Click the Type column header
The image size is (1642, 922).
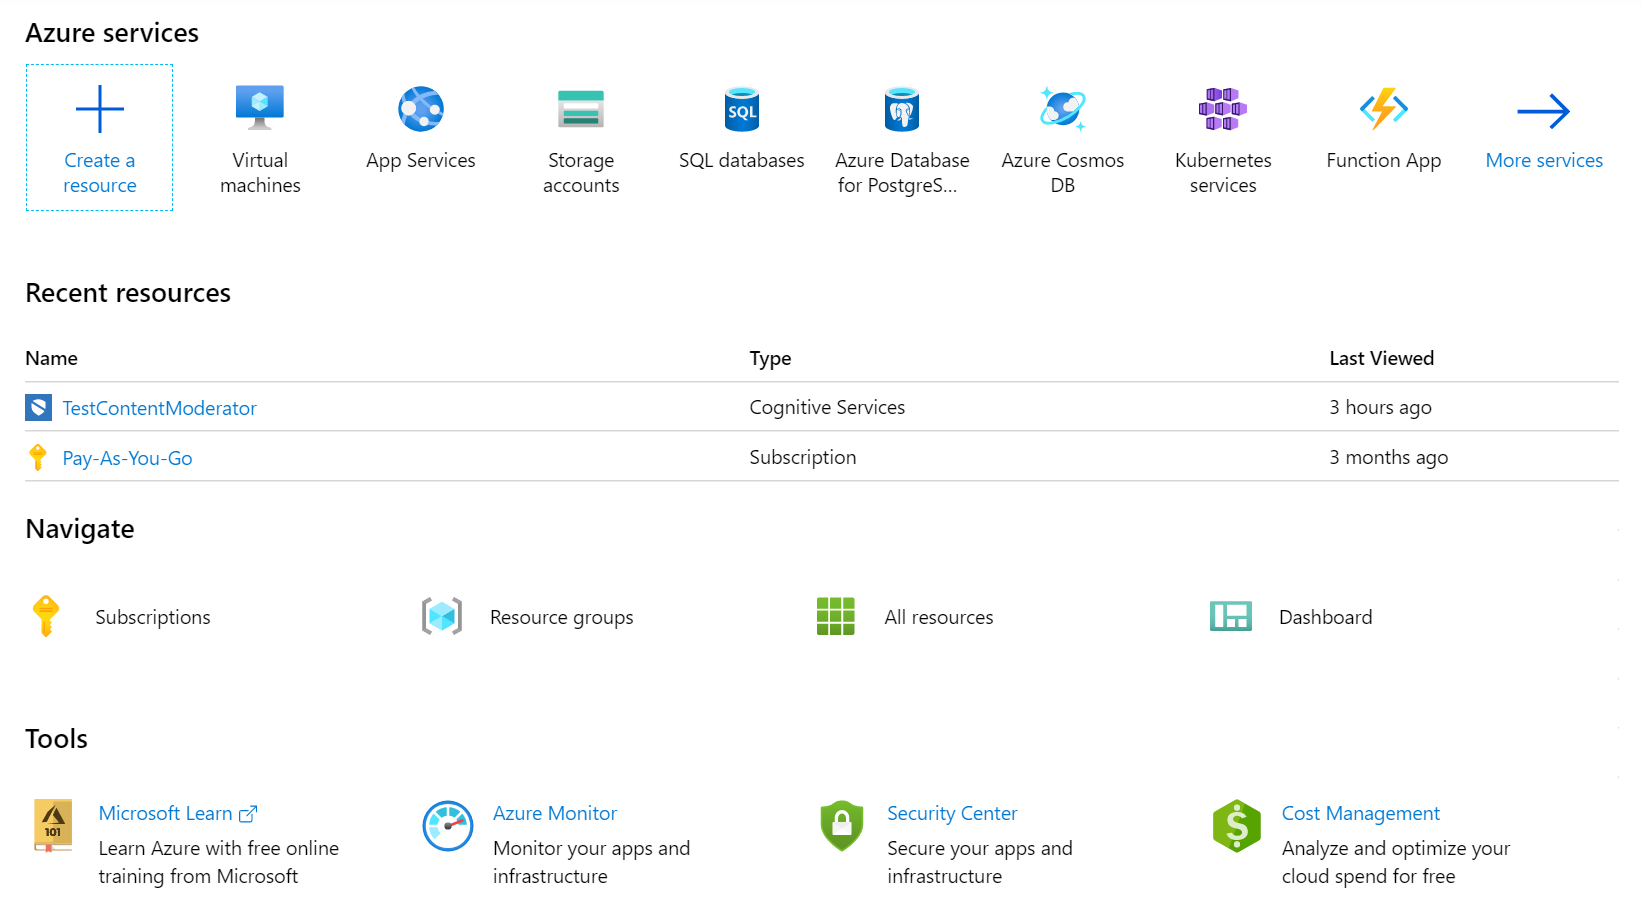coord(771,358)
